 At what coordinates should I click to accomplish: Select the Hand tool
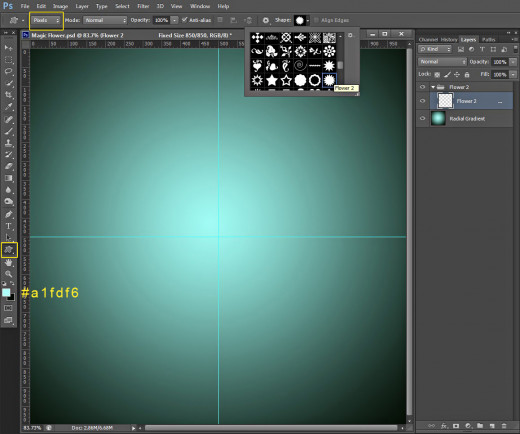click(9, 263)
